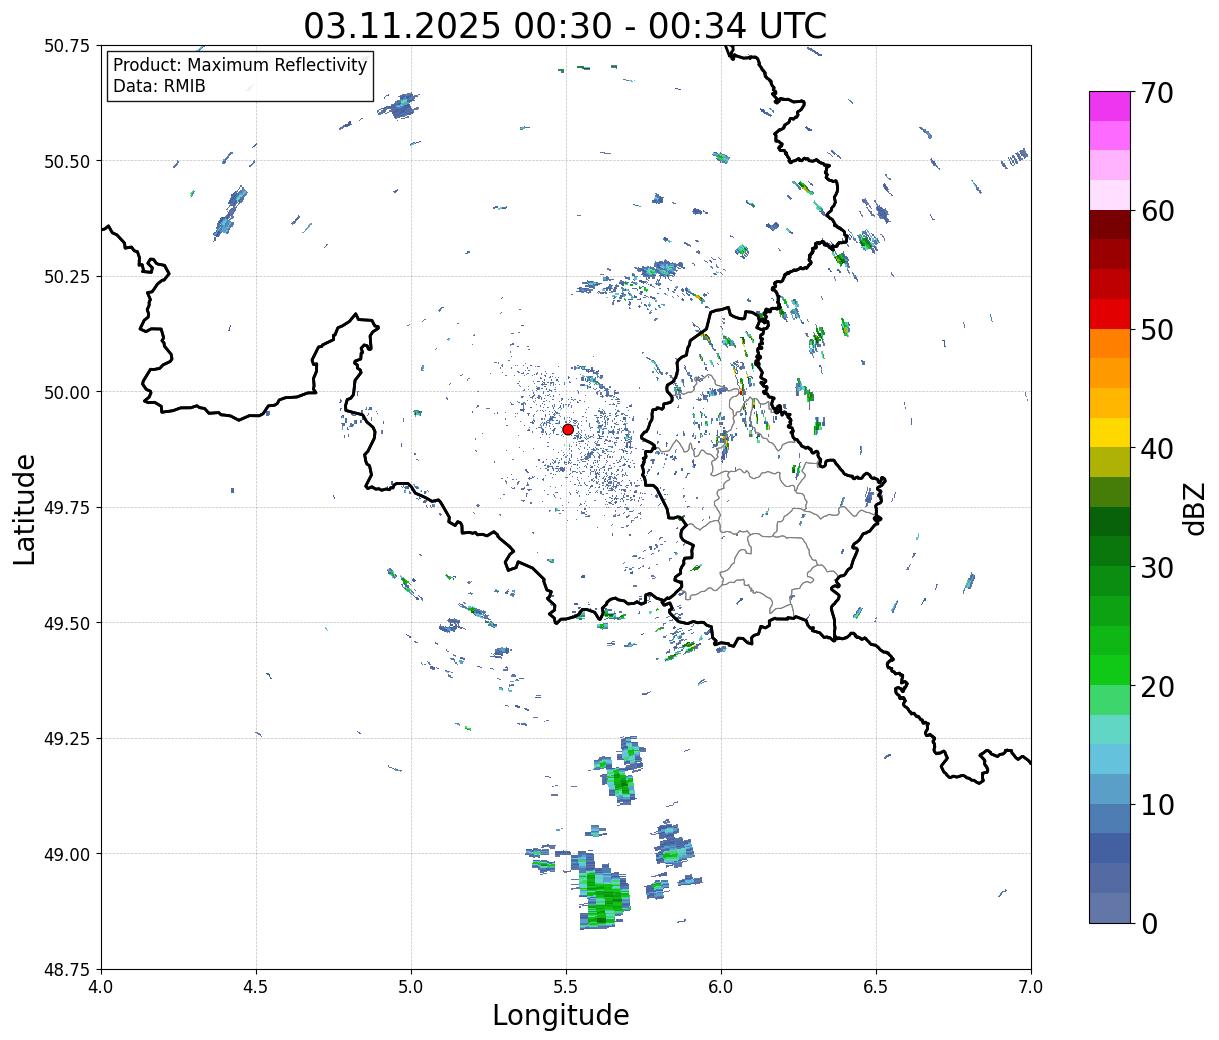Image resolution: width=1219 pixels, height=1040 pixels.
Task: Click the 0 tick on colorbar
Action: pos(1148,923)
